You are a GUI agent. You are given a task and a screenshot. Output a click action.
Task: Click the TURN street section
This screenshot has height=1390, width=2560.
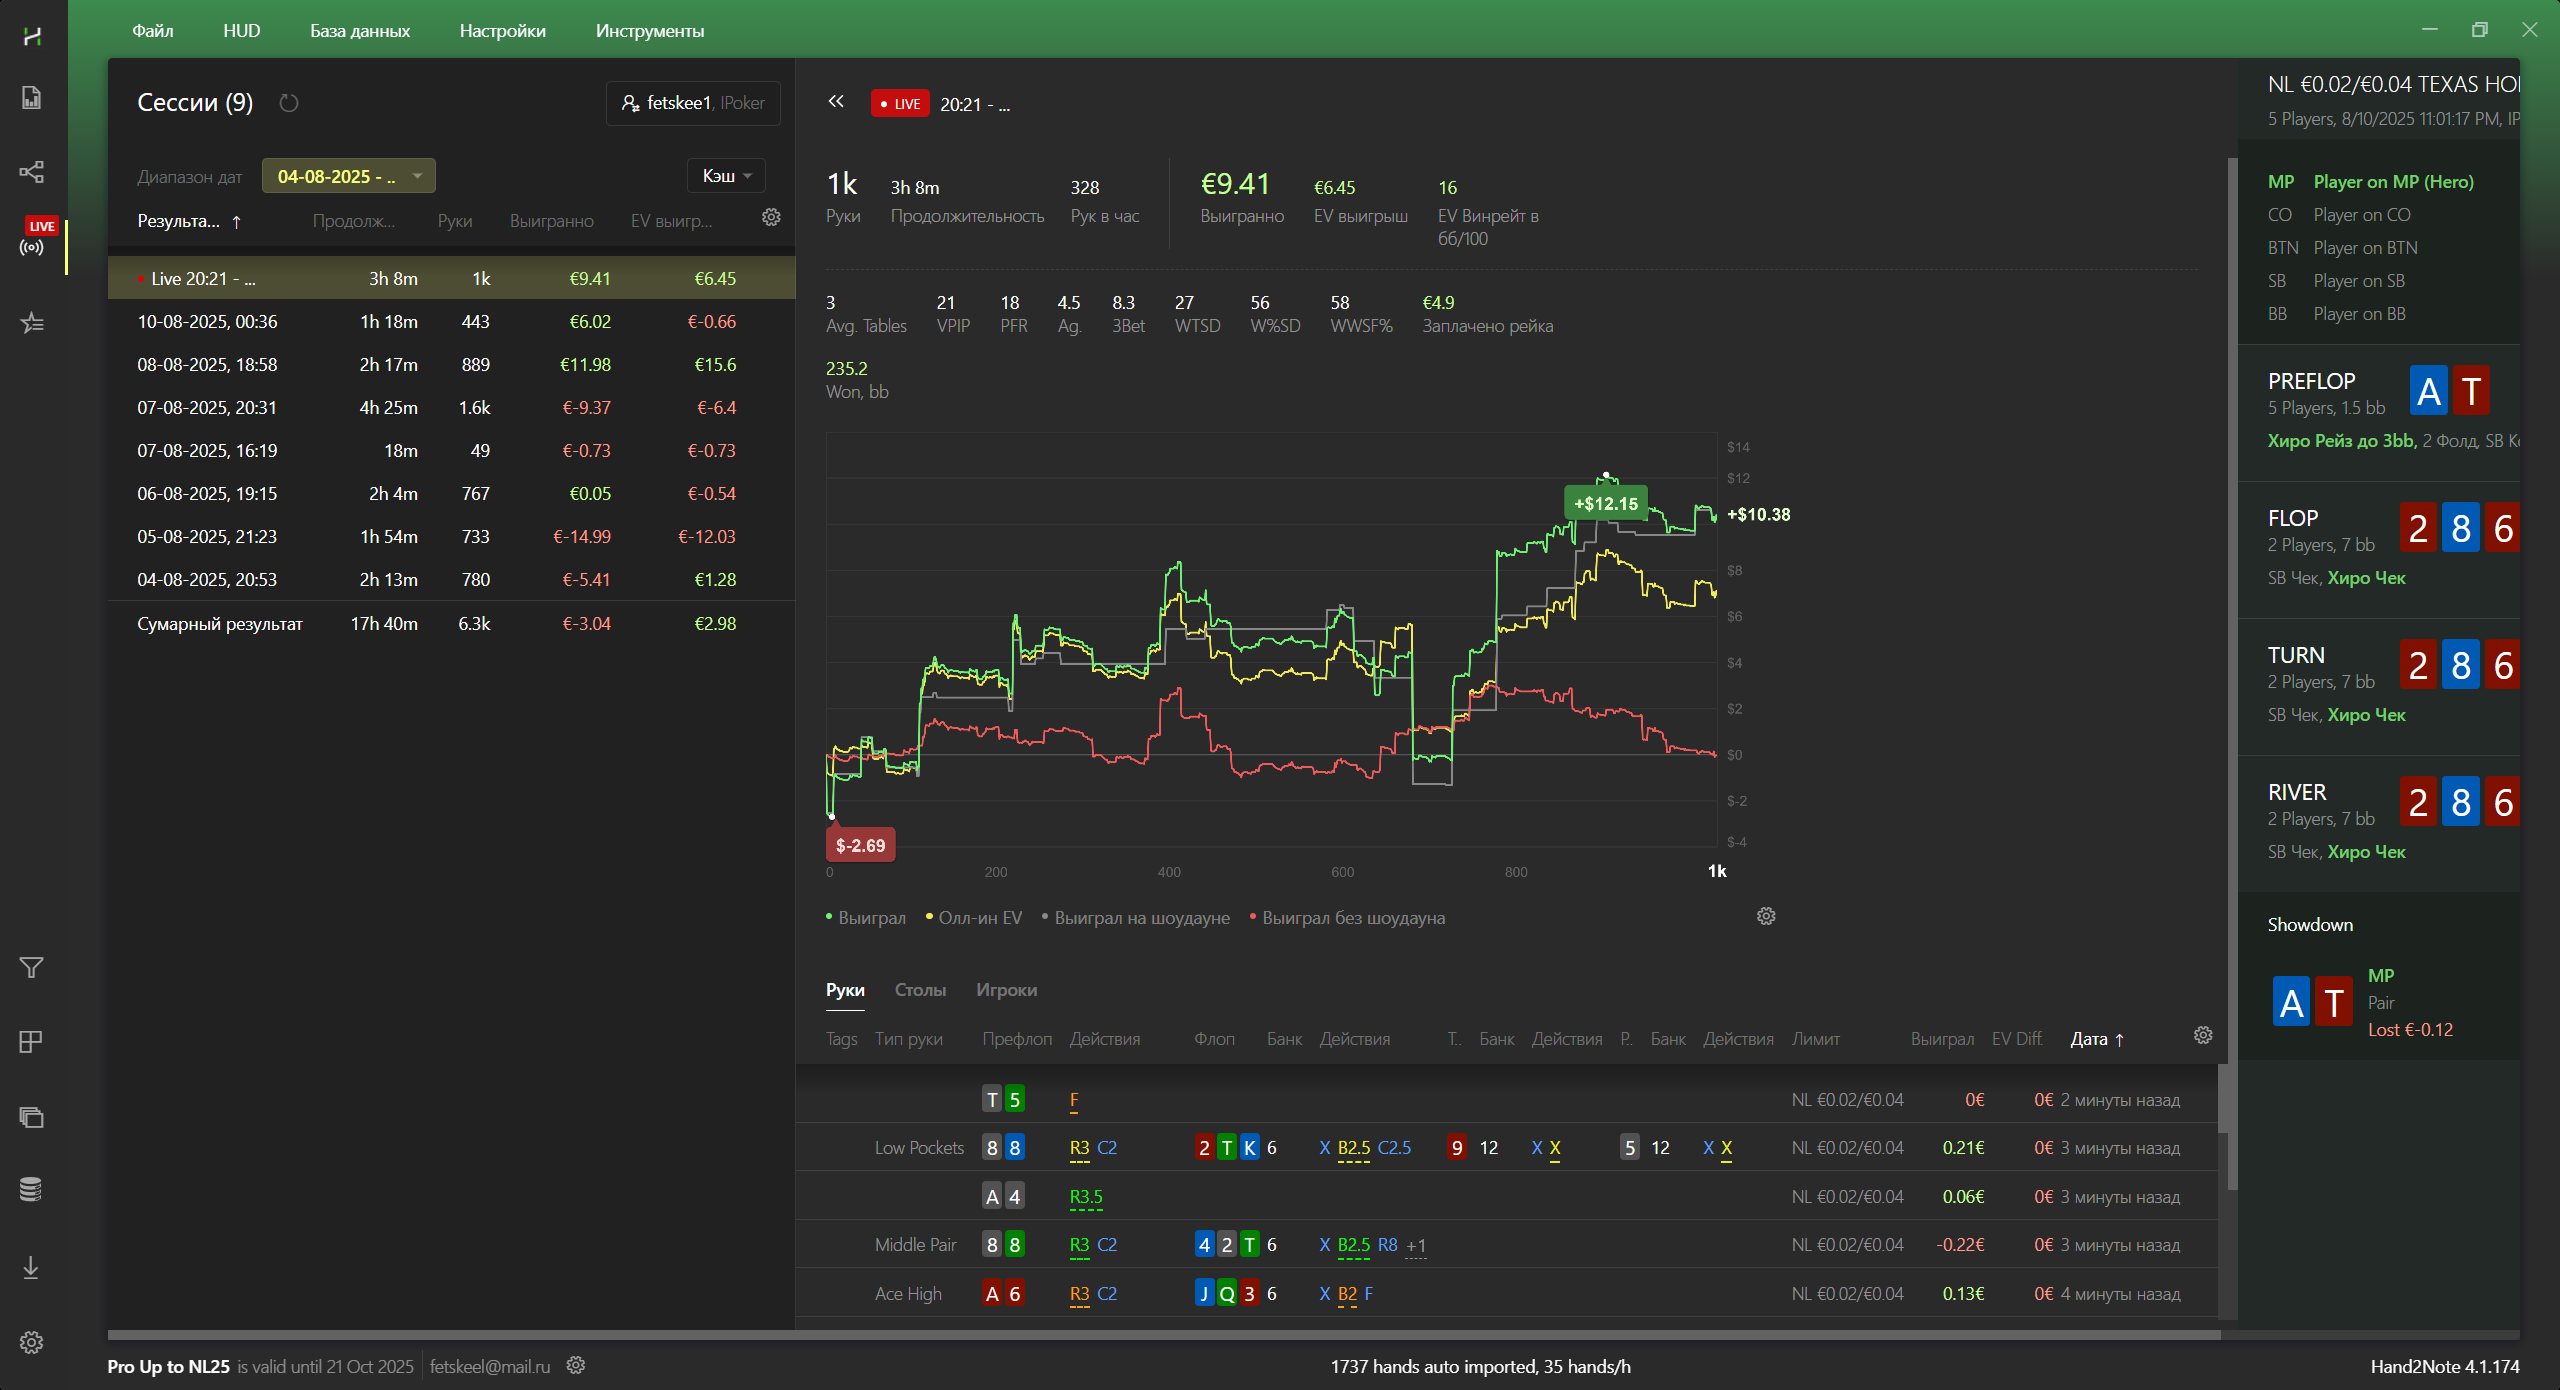pos(2379,686)
